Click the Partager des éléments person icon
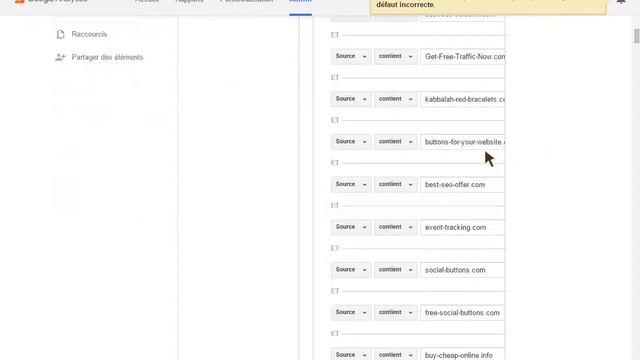Screen dimensions: 640x360 tap(60, 57)
